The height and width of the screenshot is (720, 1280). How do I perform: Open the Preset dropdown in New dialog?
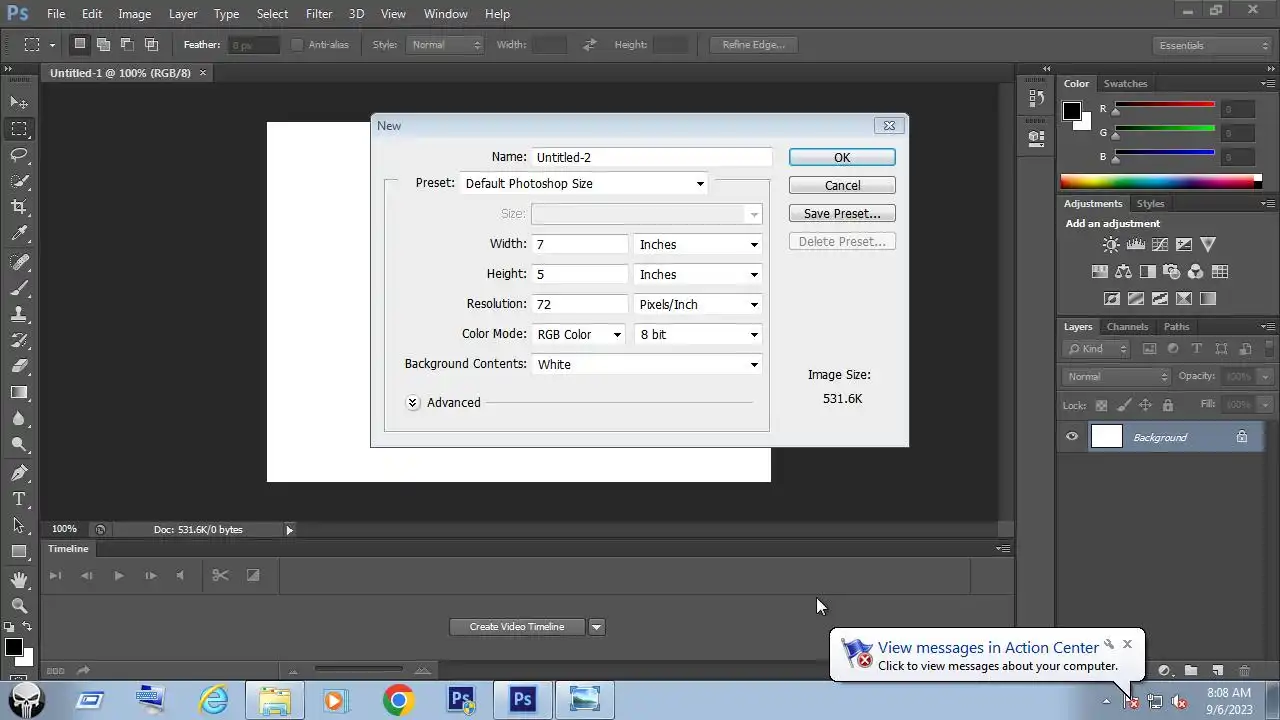[x=585, y=184]
